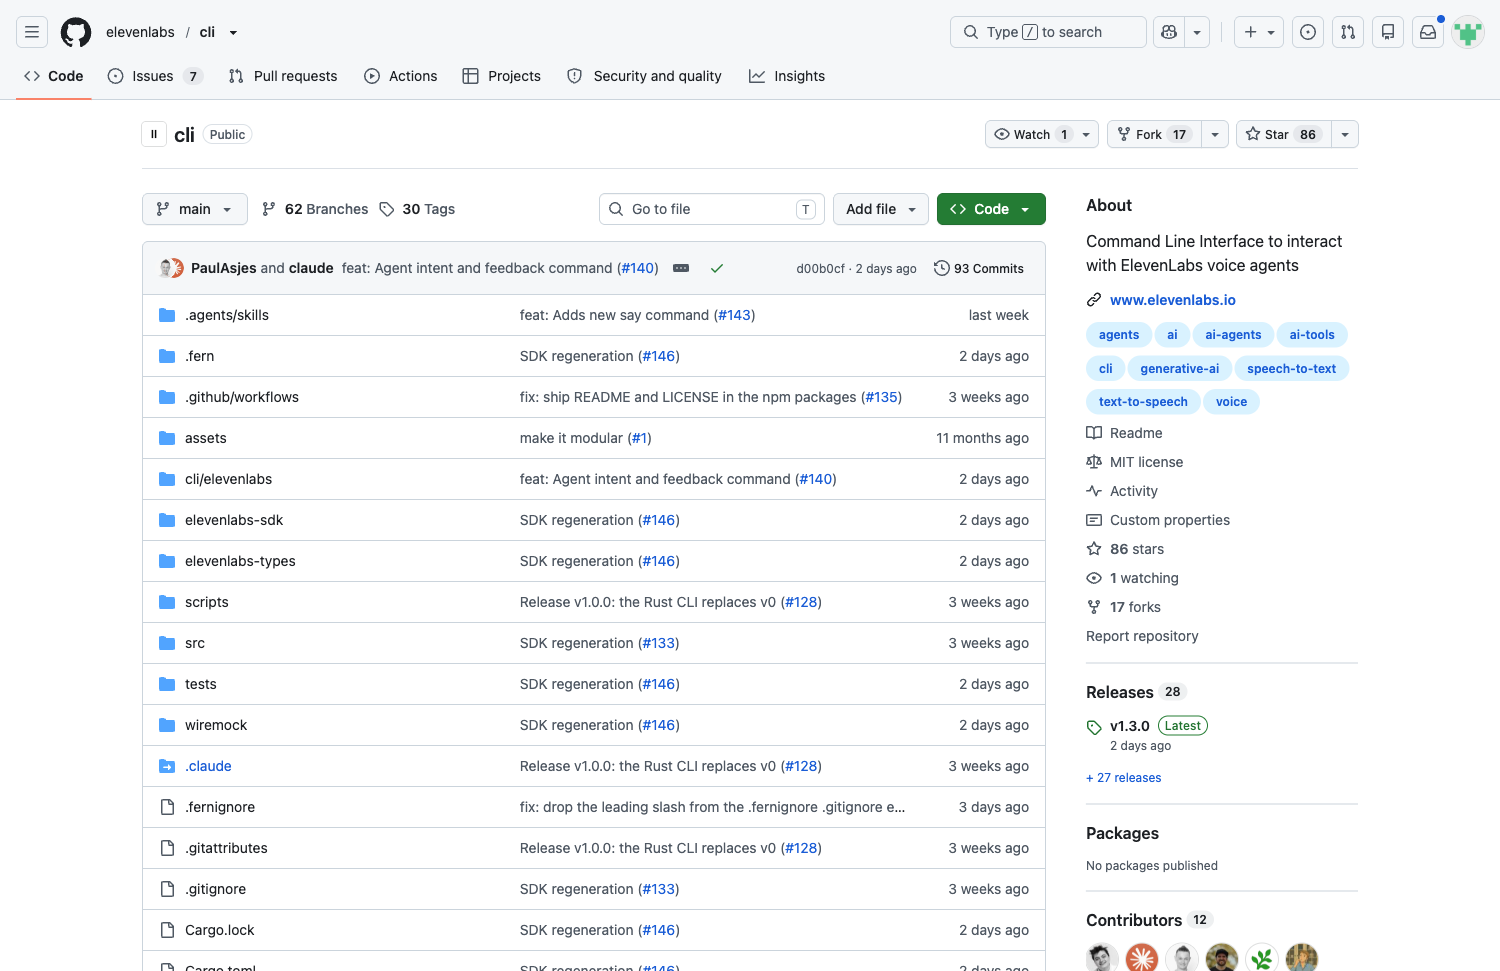1500x971 pixels.
Task: Expand the Star lists arrow
Action: click(1345, 134)
